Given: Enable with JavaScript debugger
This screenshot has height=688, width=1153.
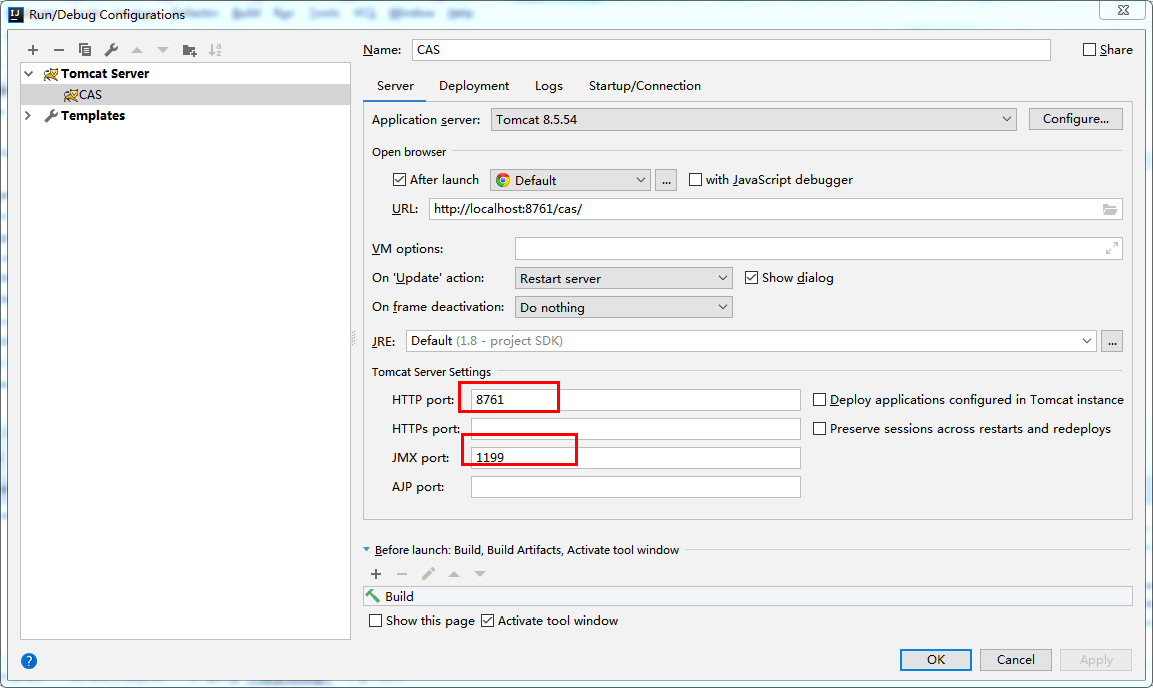Looking at the screenshot, I should pyautogui.click(x=695, y=179).
